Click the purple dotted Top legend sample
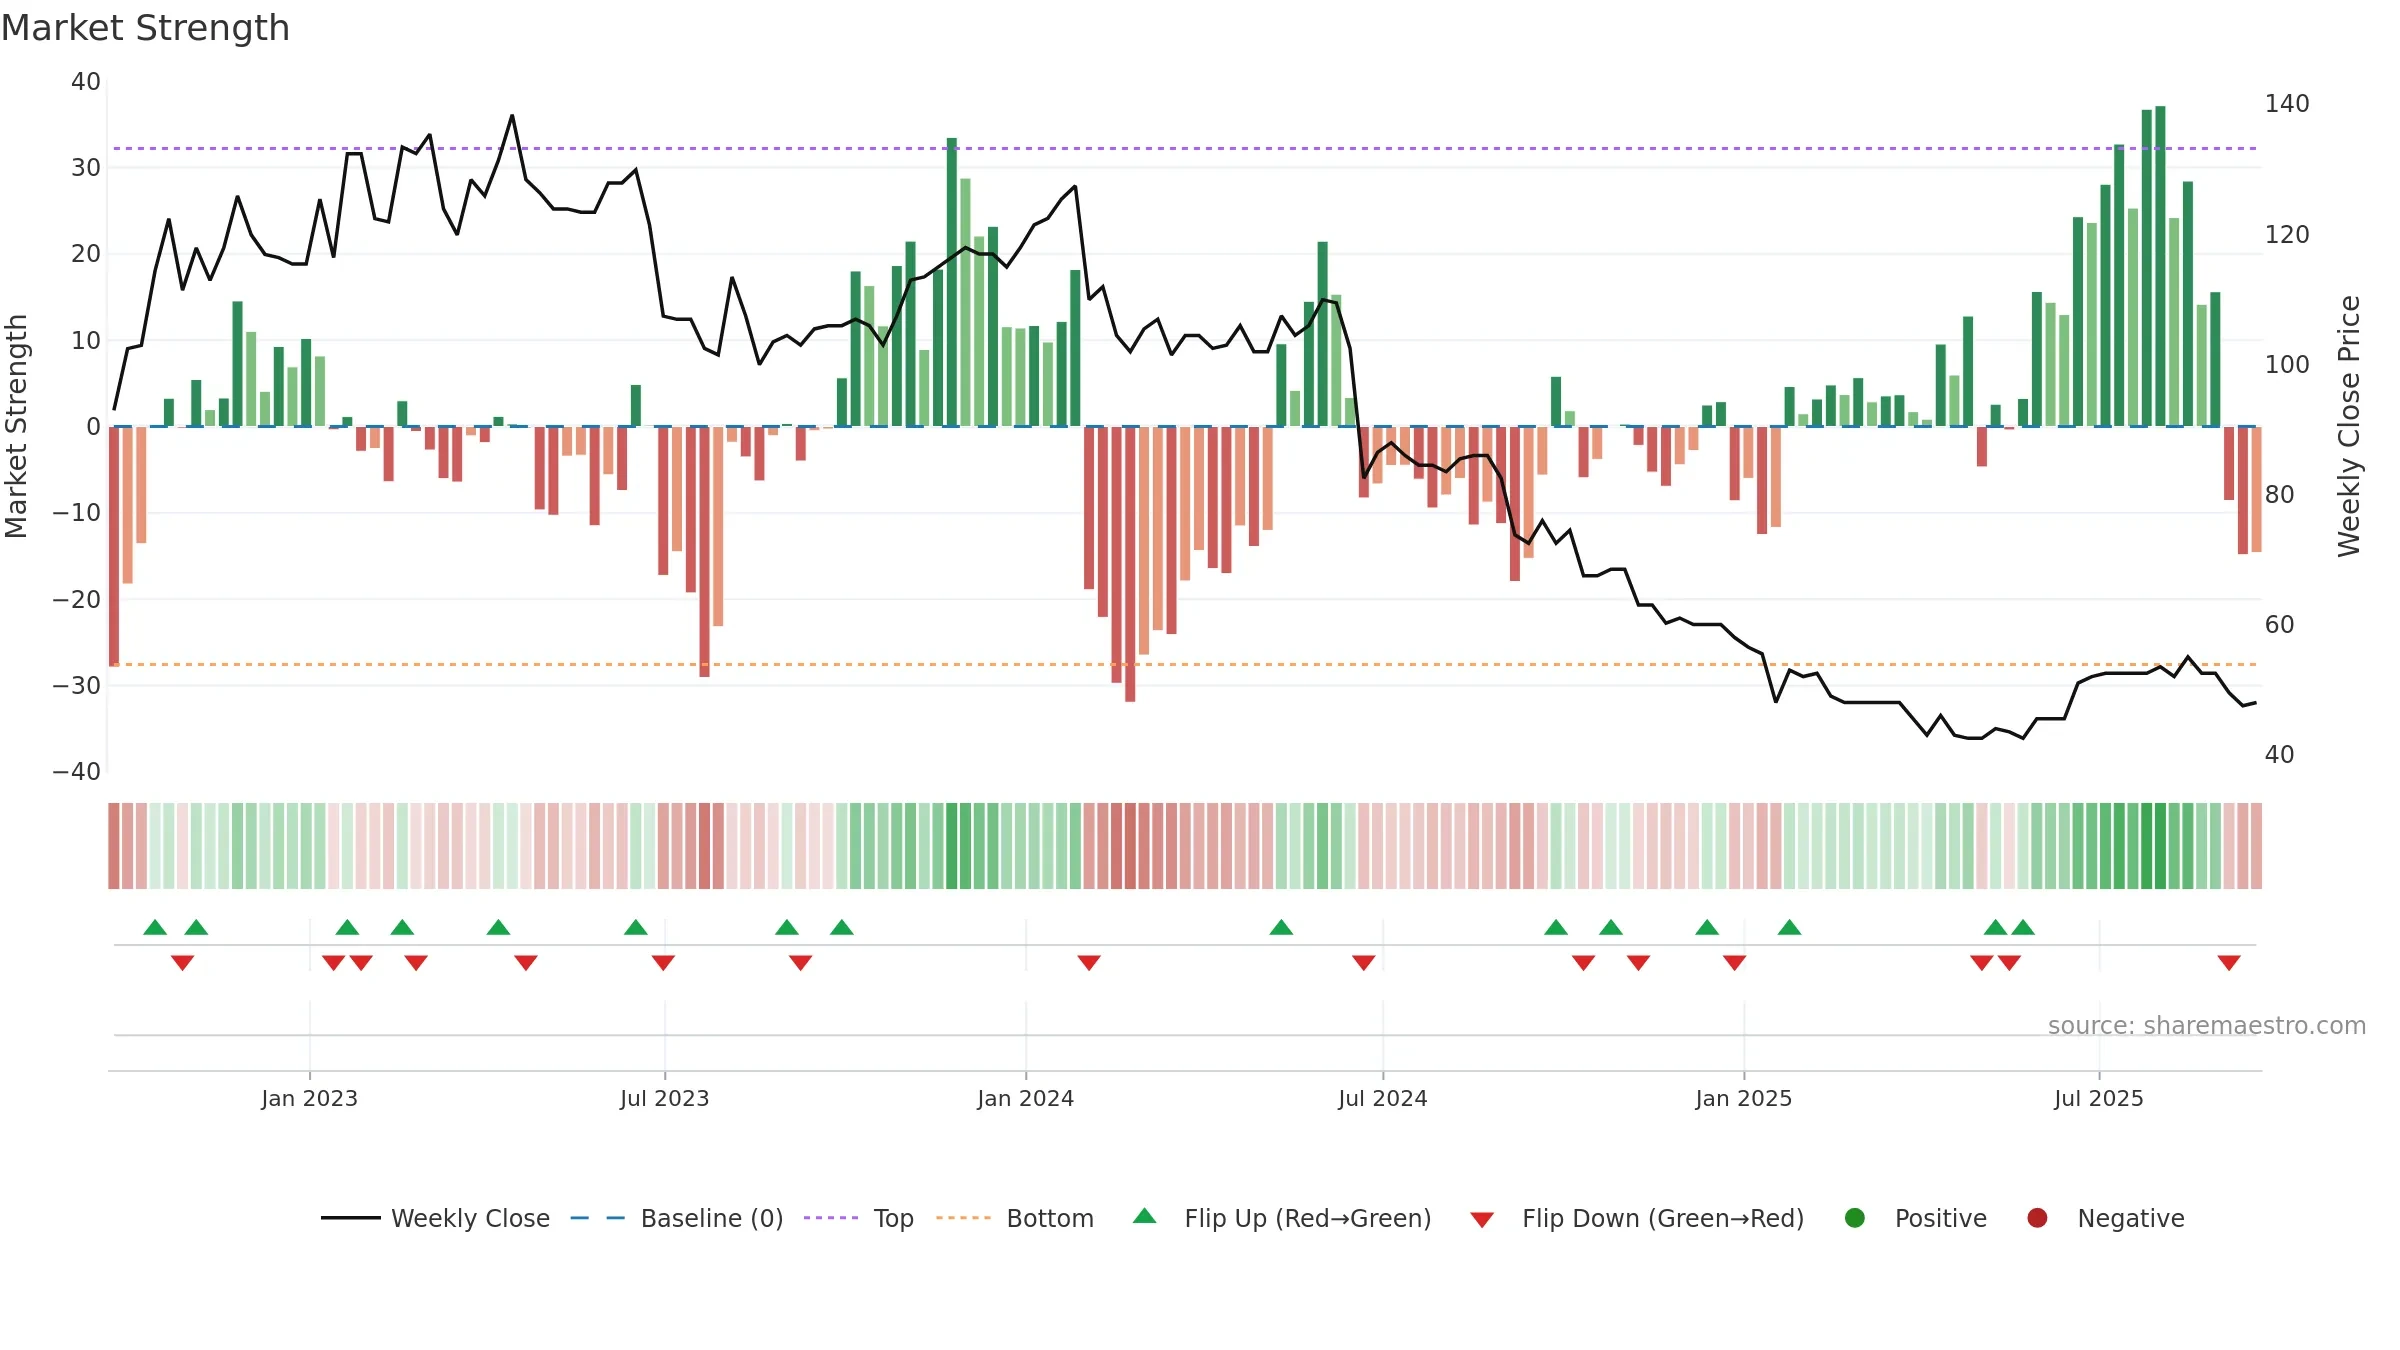This screenshot has height=1350, width=2400. 831,1218
